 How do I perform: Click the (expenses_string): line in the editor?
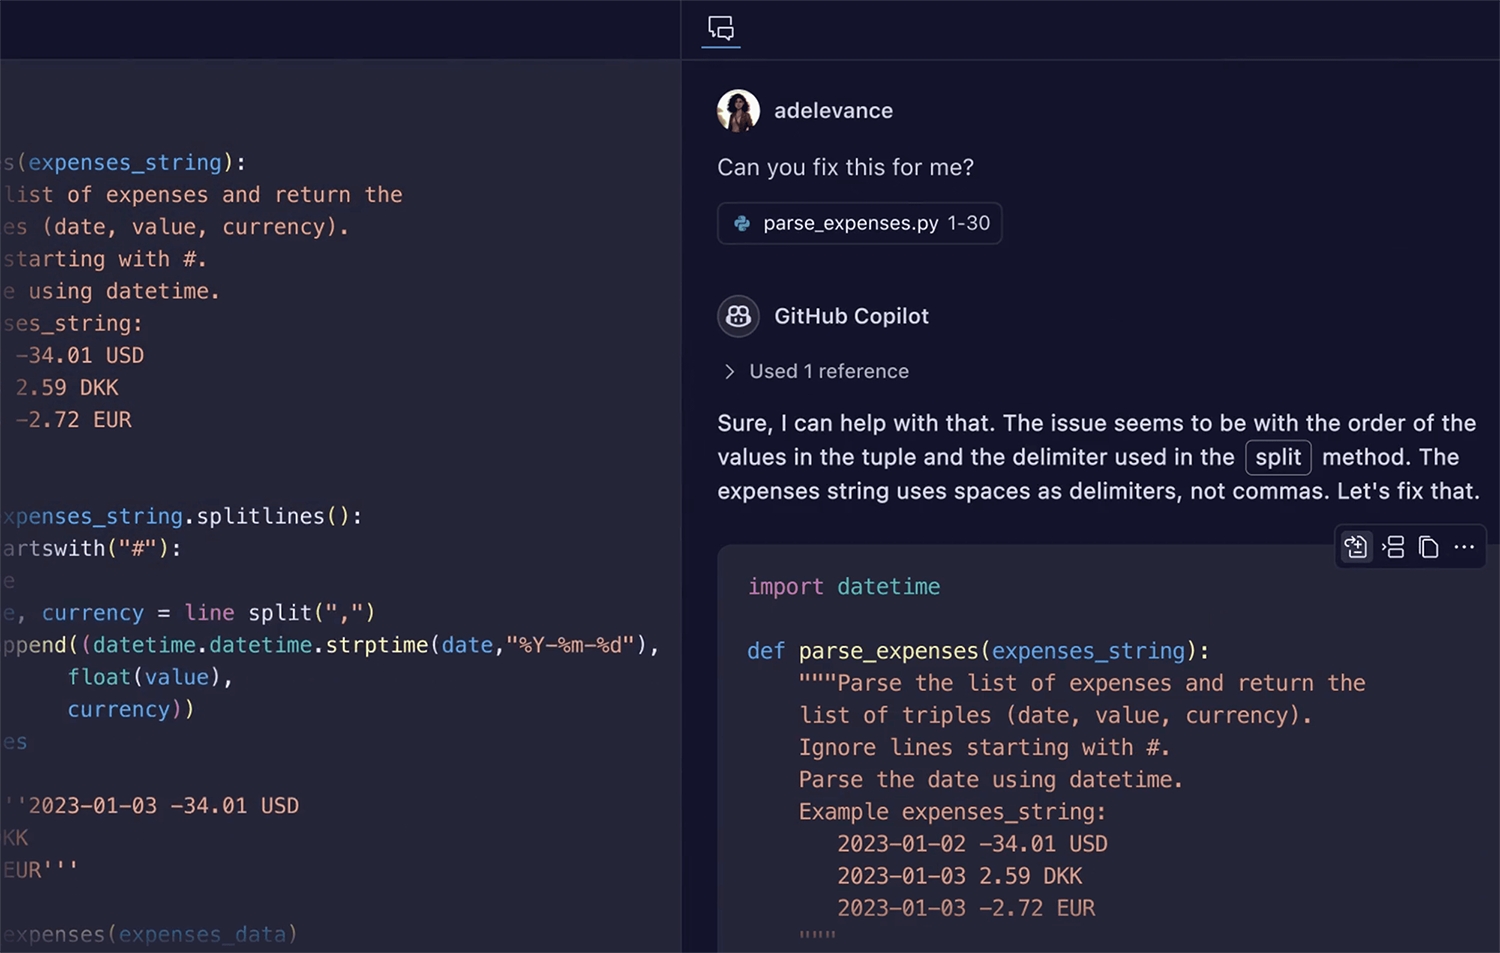click(x=124, y=162)
